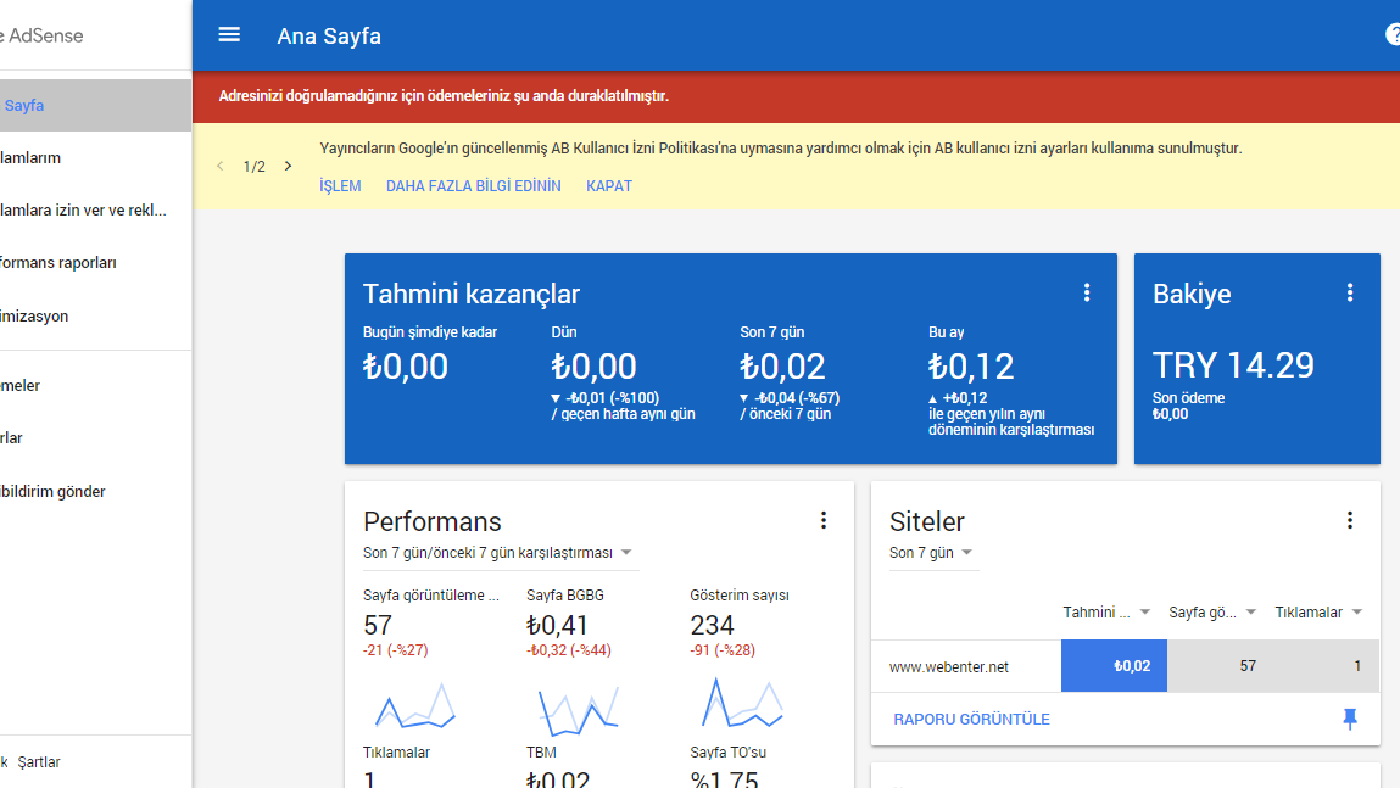
Task: Pin the Siteler card
Action: (1350, 719)
